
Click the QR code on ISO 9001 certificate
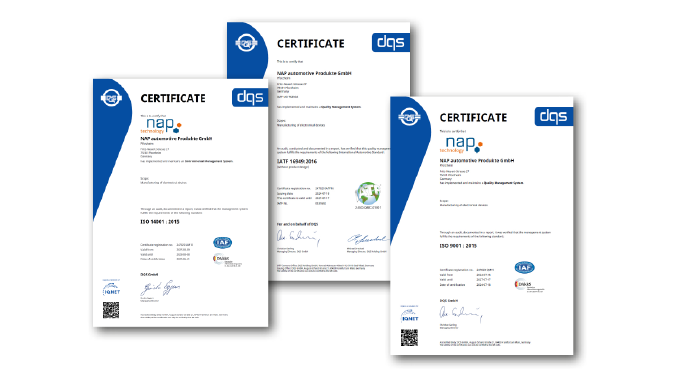(409, 338)
